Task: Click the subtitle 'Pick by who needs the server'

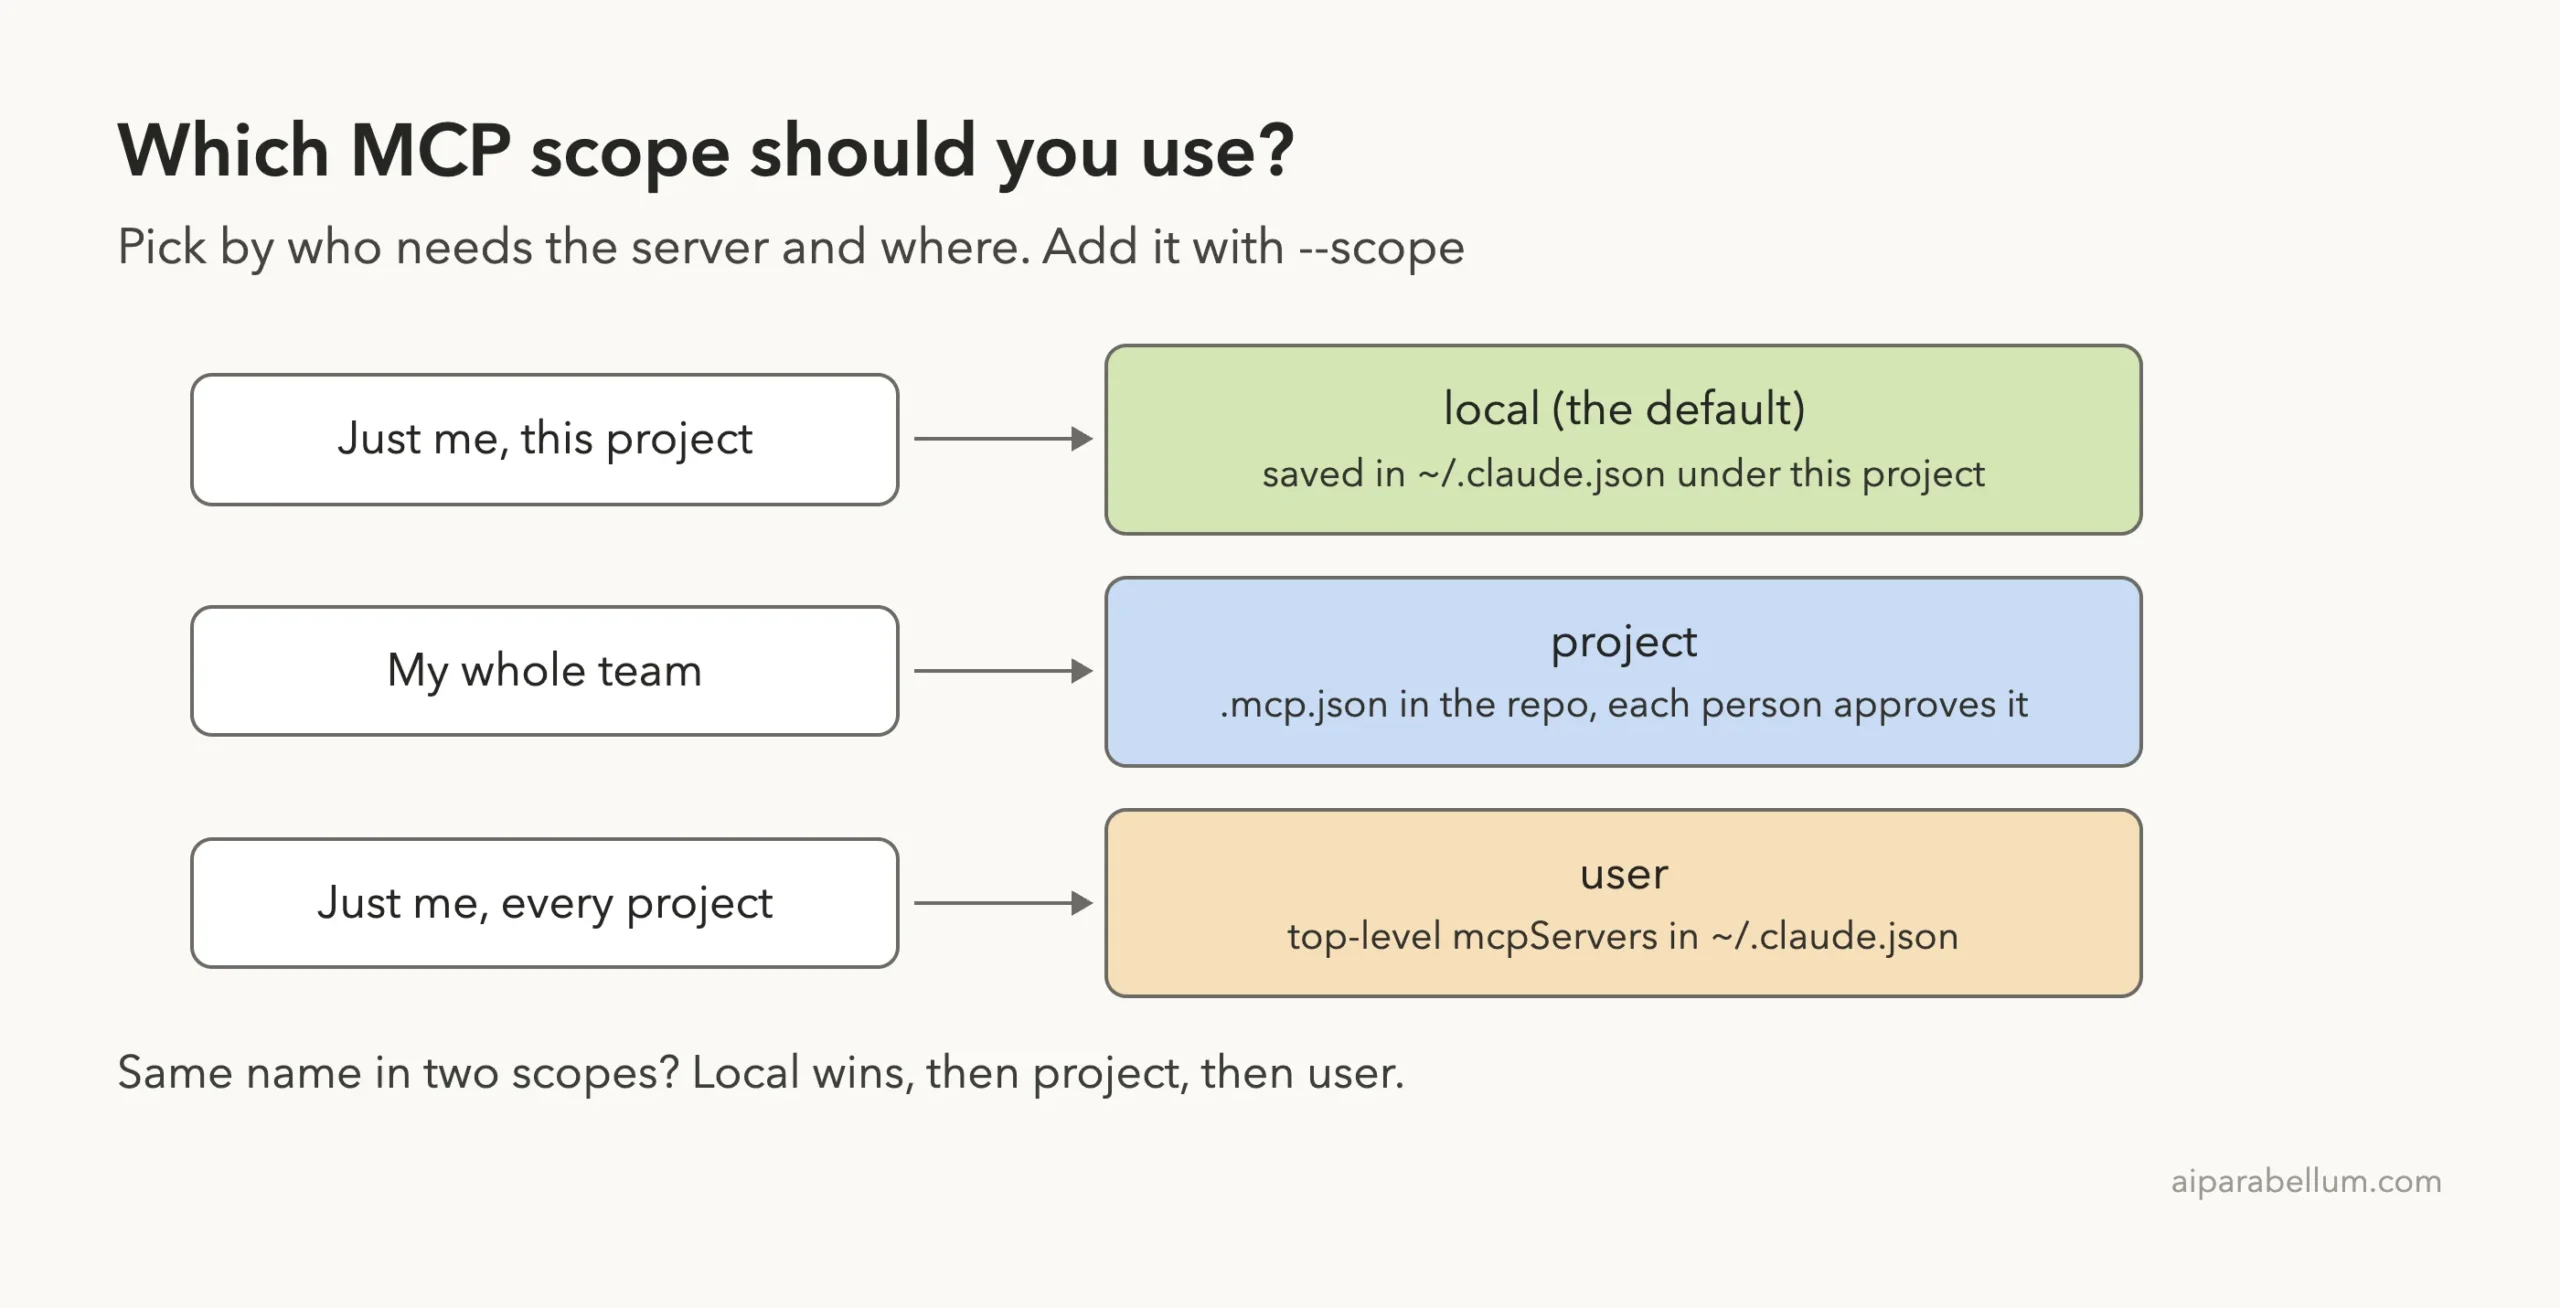Action: click(791, 247)
